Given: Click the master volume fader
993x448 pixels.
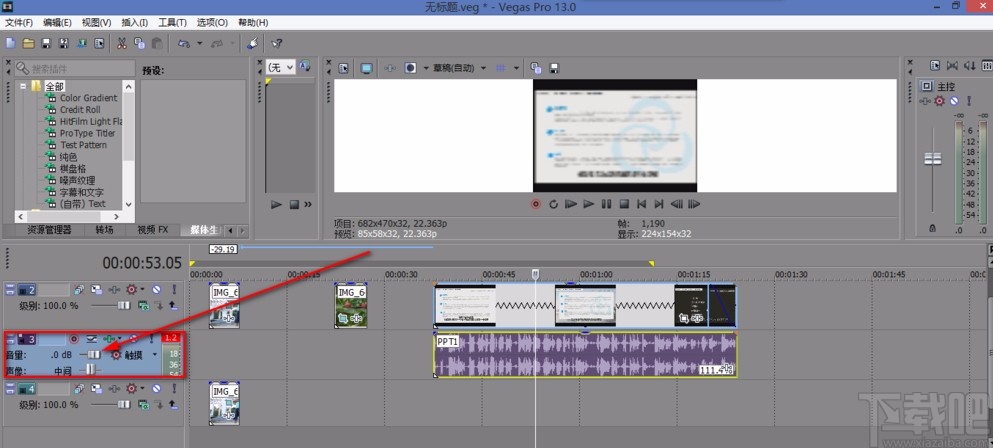Looking at the screenshot, I should (932, 160).
